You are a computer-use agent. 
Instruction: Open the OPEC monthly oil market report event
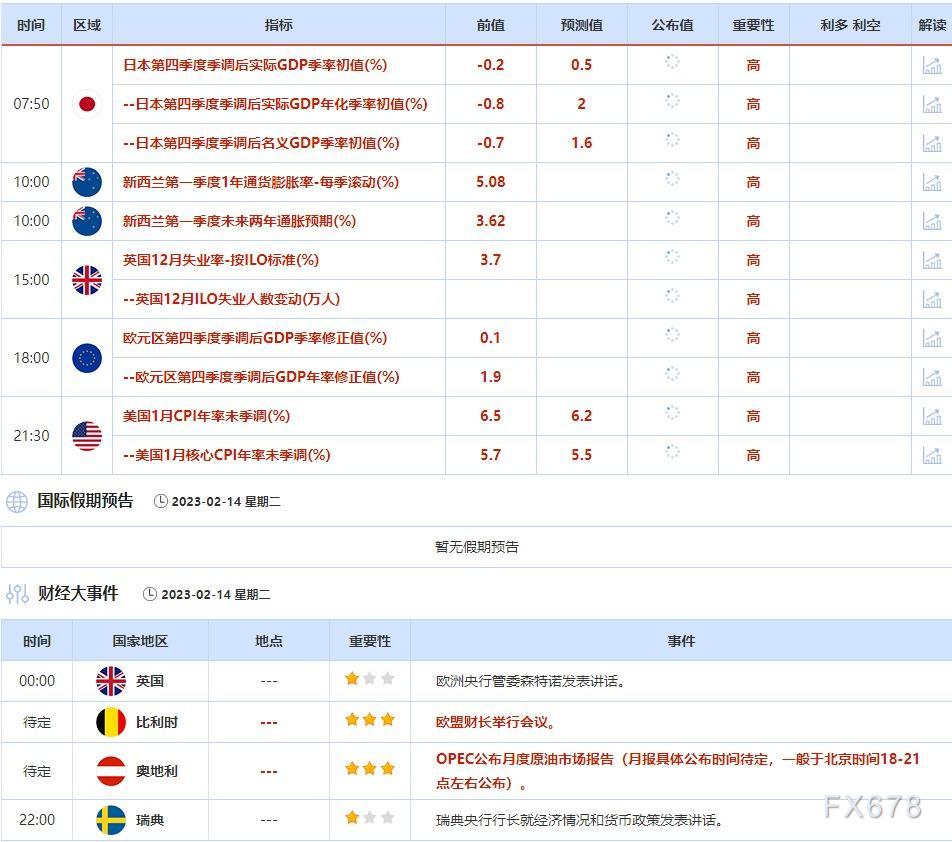click(678, 771)
